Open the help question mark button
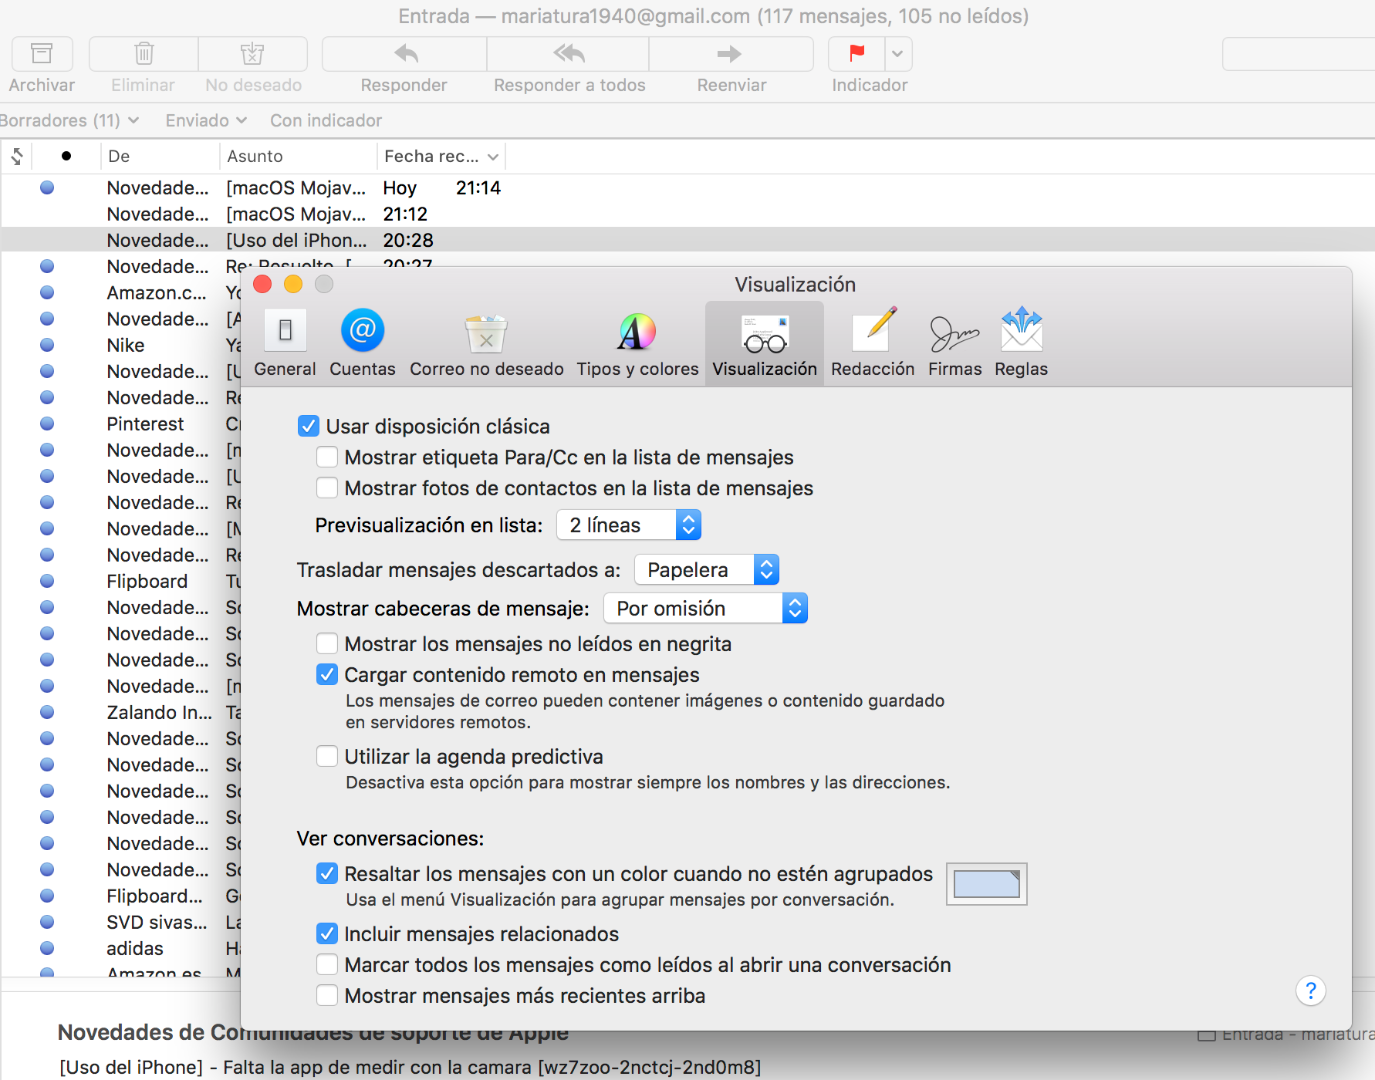Image resolution: width=1375 pixels, height=1080 pixels. click(x=1310, y=990)
